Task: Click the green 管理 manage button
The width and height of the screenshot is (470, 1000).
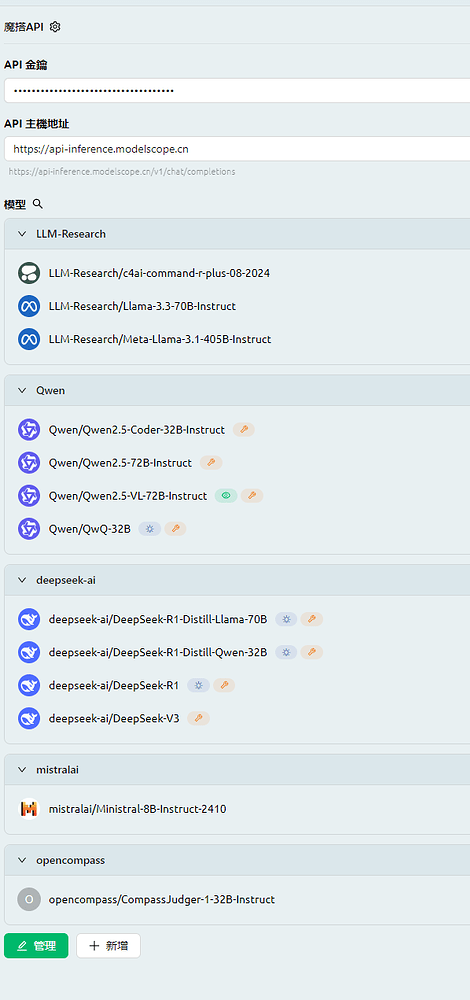Action: (36, 946)
